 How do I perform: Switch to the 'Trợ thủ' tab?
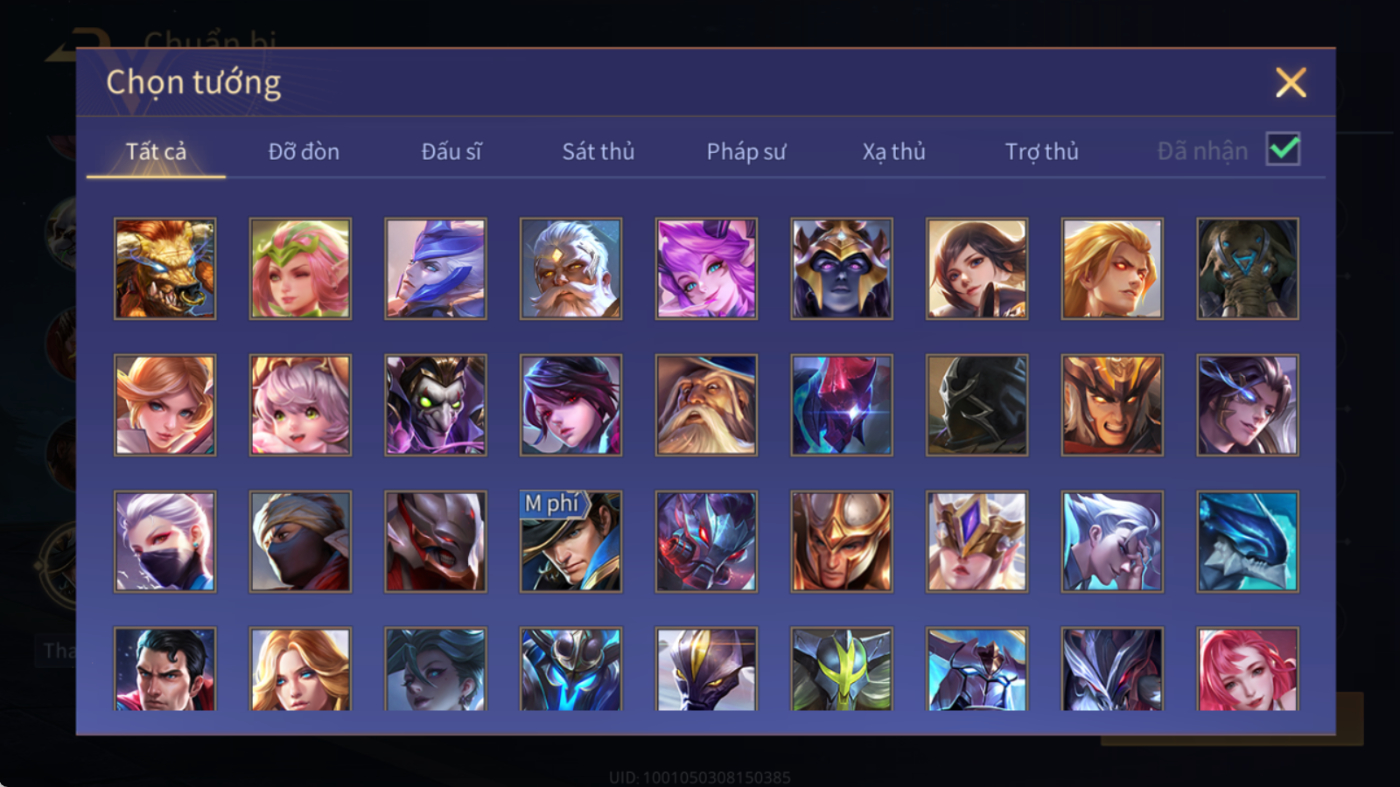coord(1042,152)
